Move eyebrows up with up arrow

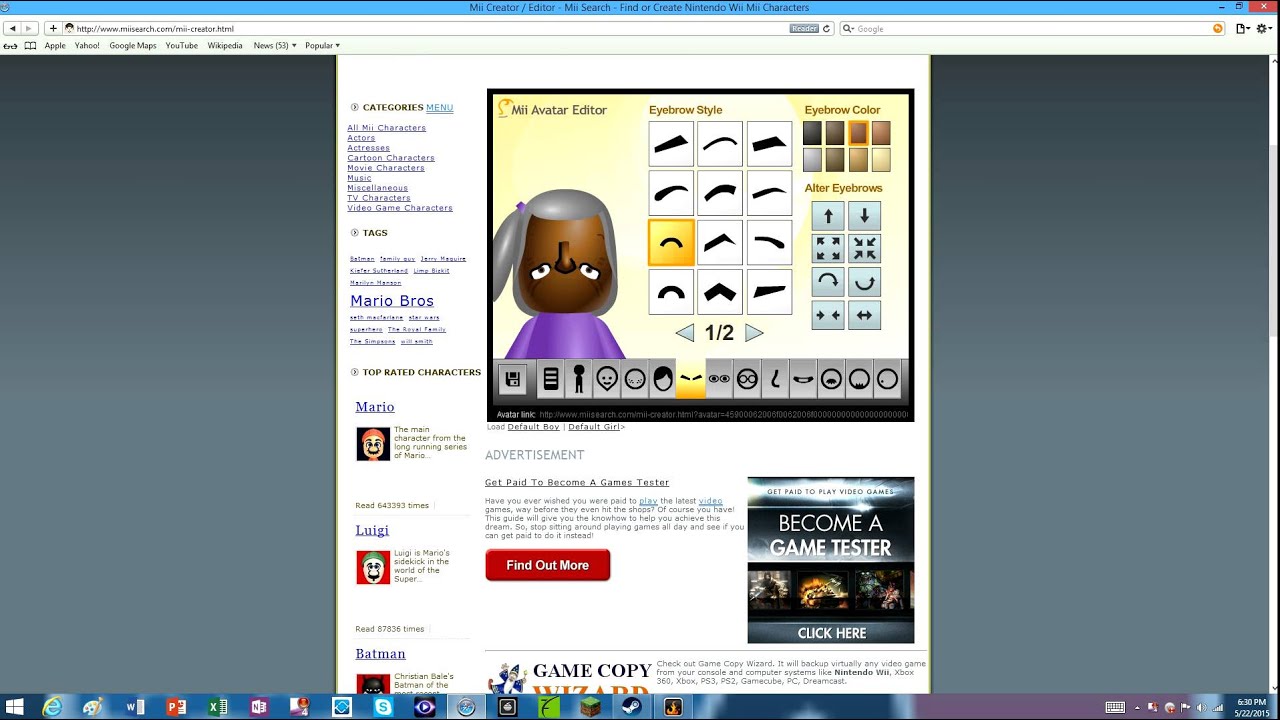tap(828, 216)
